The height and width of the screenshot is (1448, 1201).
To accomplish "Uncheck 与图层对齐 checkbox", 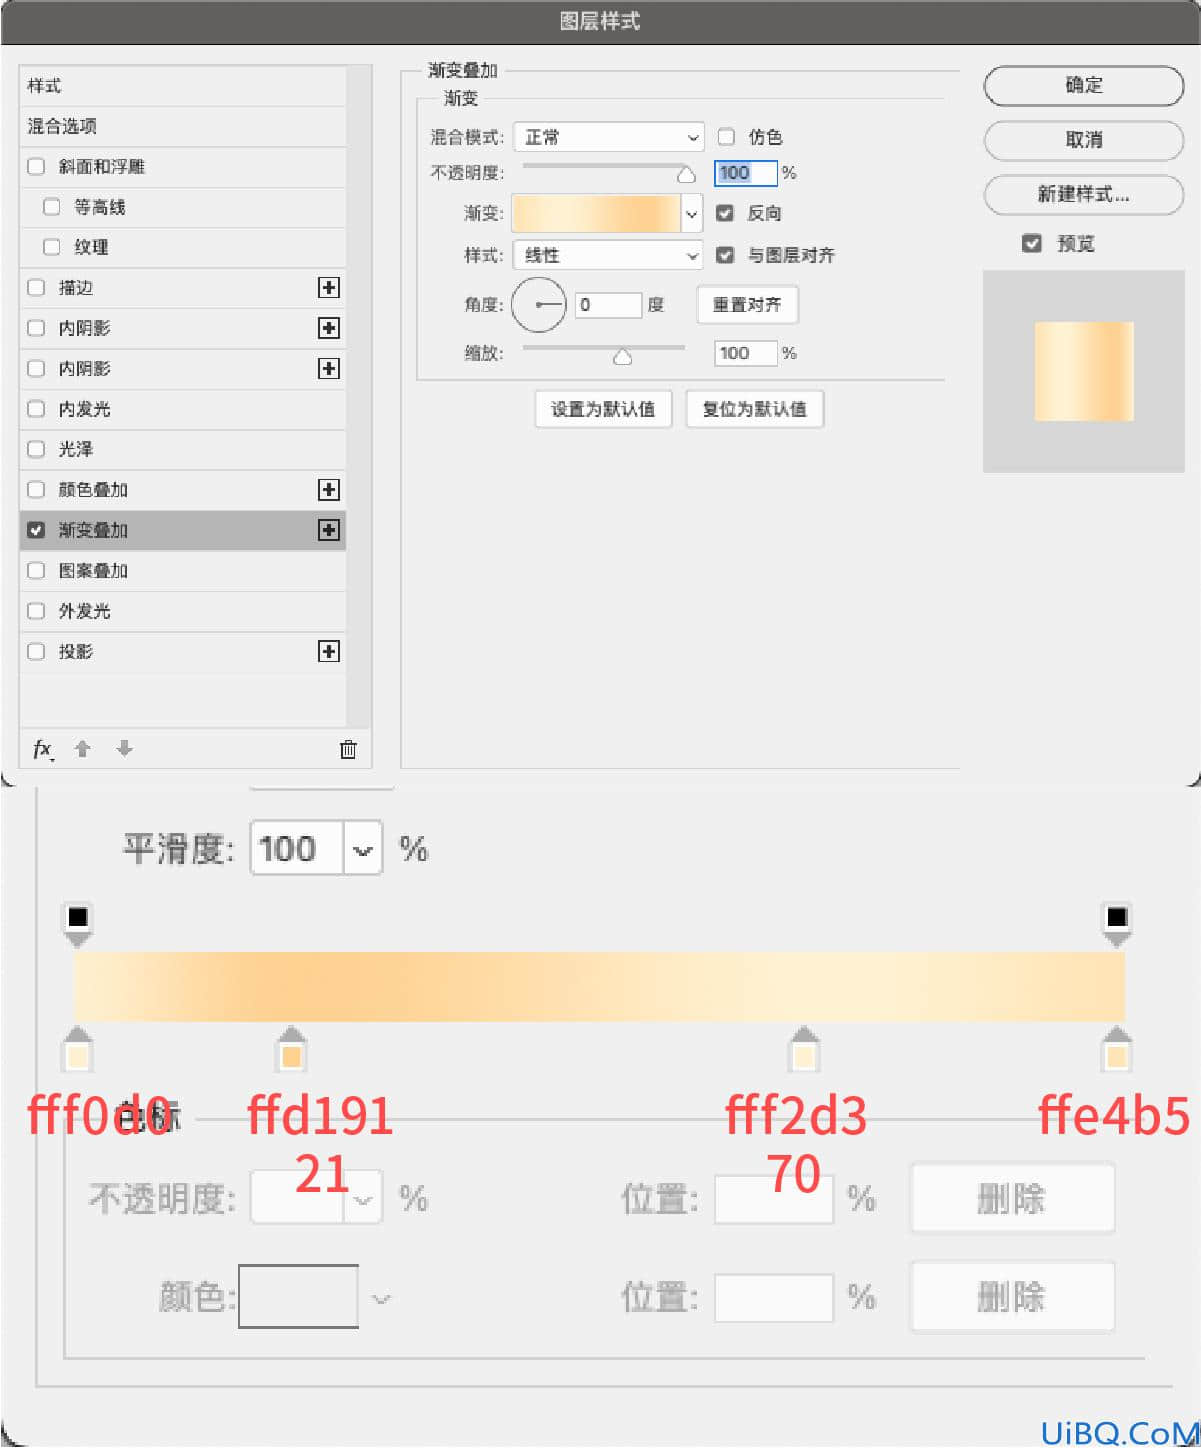I will [x=726, y=255].
